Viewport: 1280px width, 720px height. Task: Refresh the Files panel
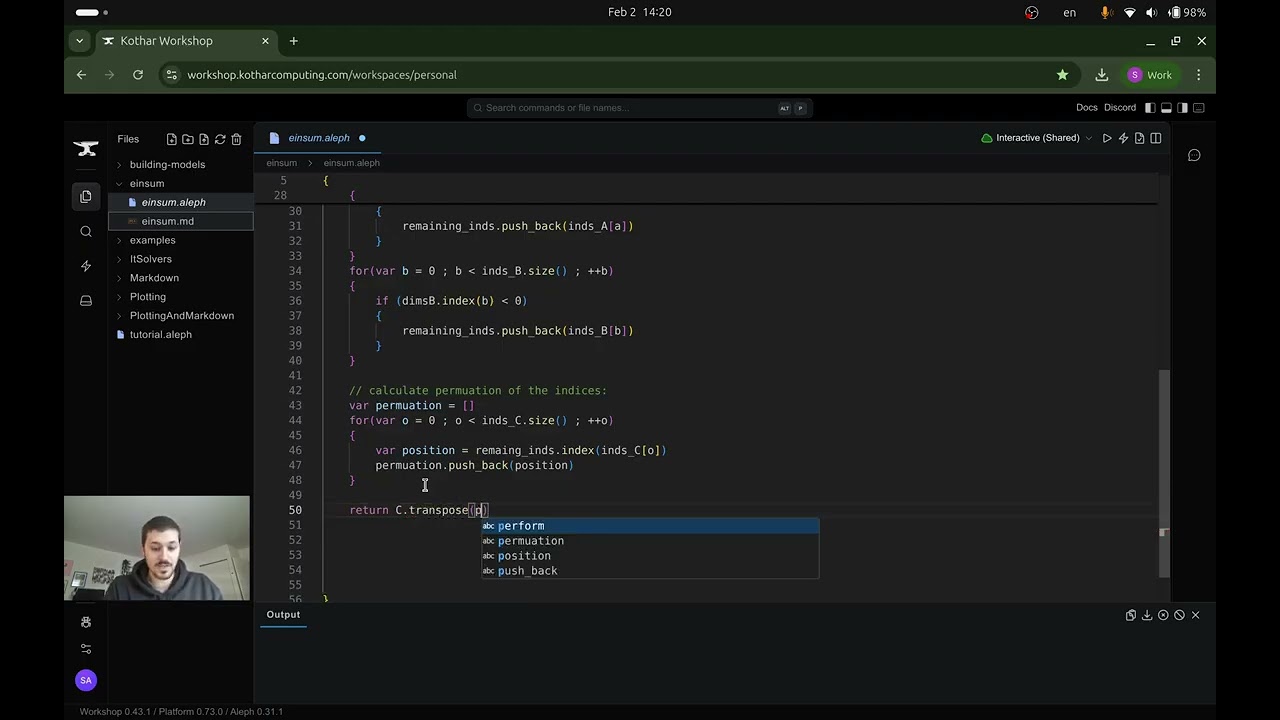[220, 139]
